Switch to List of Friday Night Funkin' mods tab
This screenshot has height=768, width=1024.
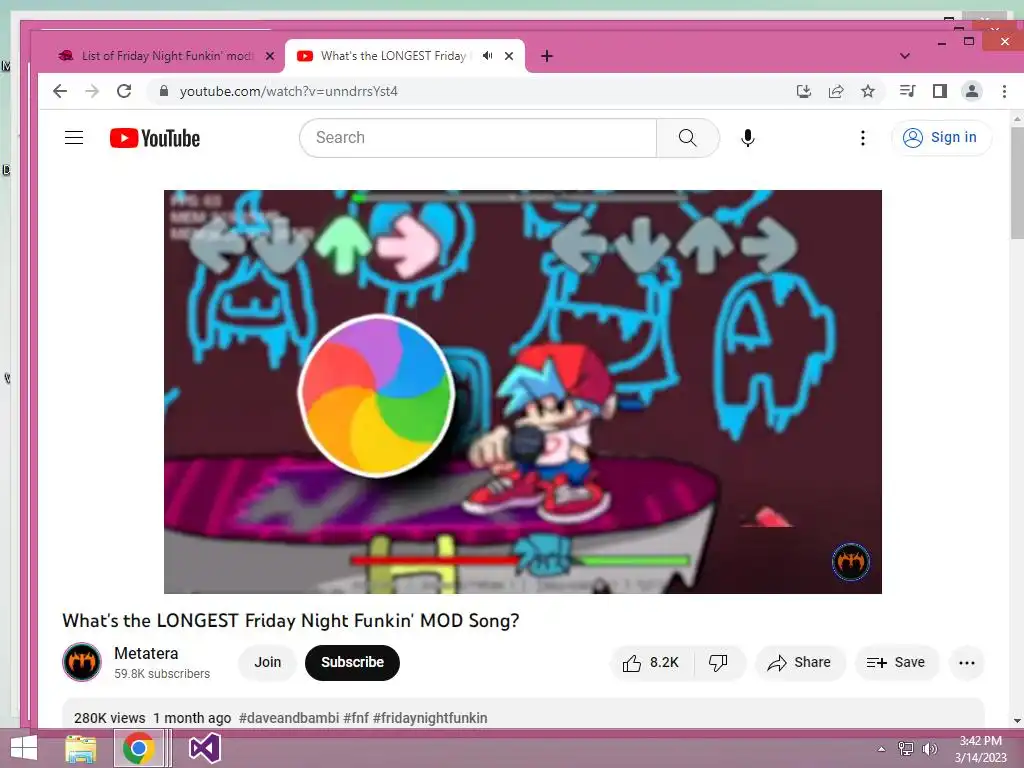tap(167, 56)
